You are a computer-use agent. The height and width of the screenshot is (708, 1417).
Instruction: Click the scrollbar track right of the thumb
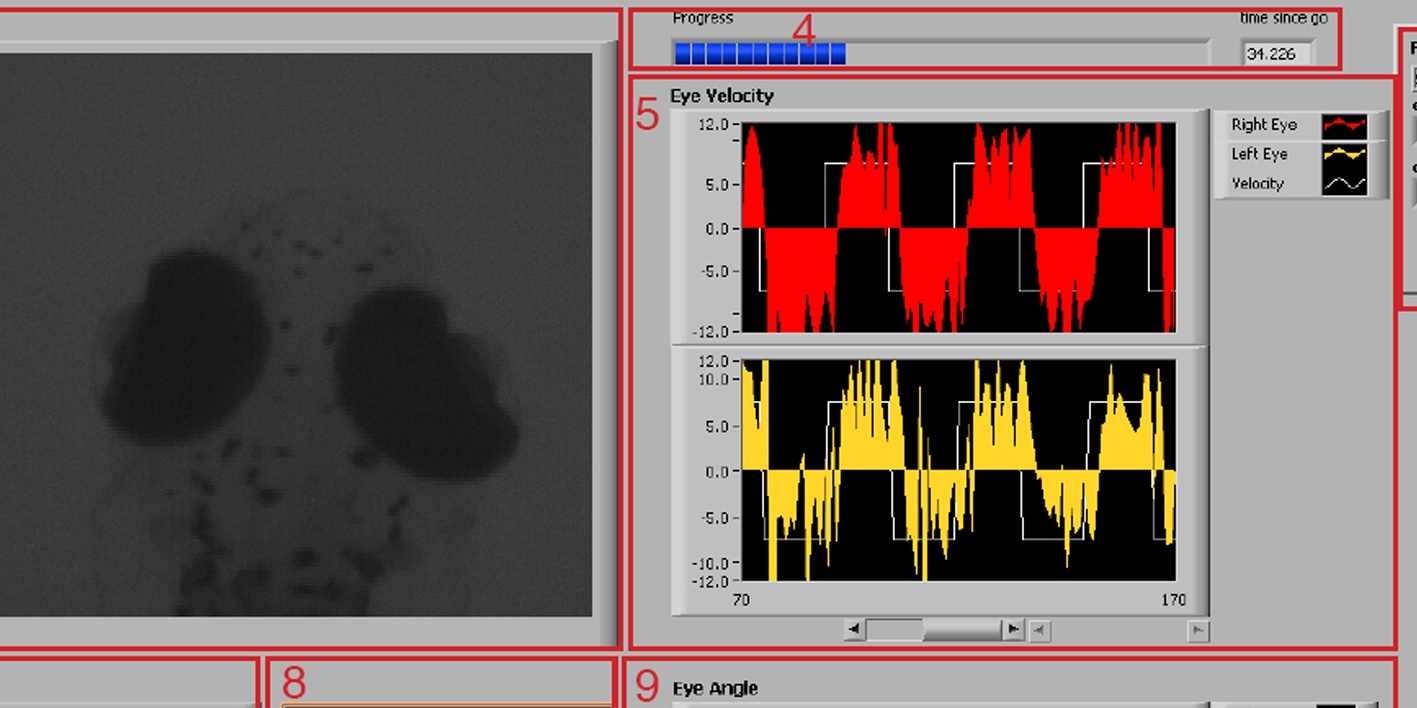pyautogui.click(x=962, y=629)
